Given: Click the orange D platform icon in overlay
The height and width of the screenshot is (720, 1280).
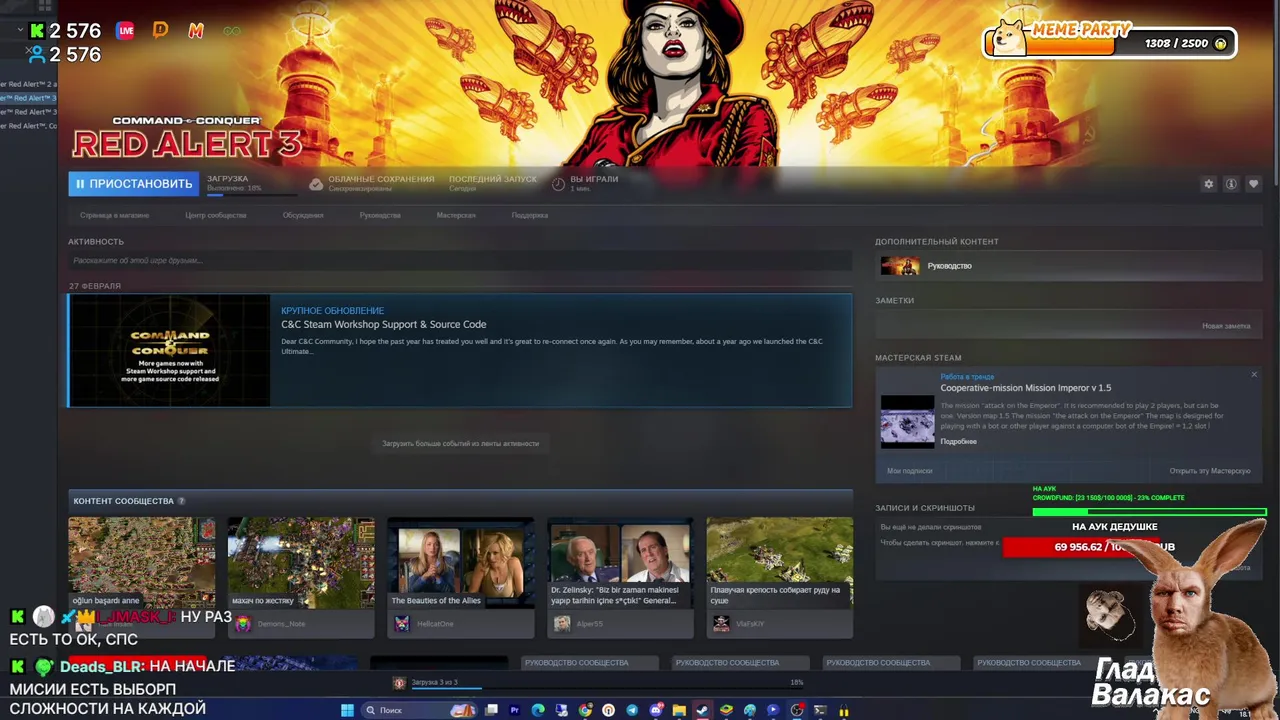Looking at the screenshot, I should 160,31.
